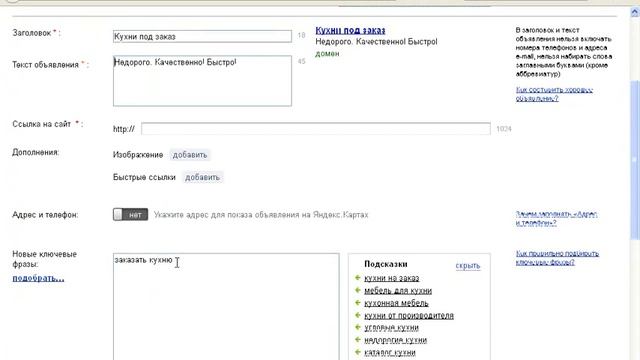The height and width of the screenshot is (360, 640).
Task: Click the Текст объявления text area
Action: click(202, 81)
